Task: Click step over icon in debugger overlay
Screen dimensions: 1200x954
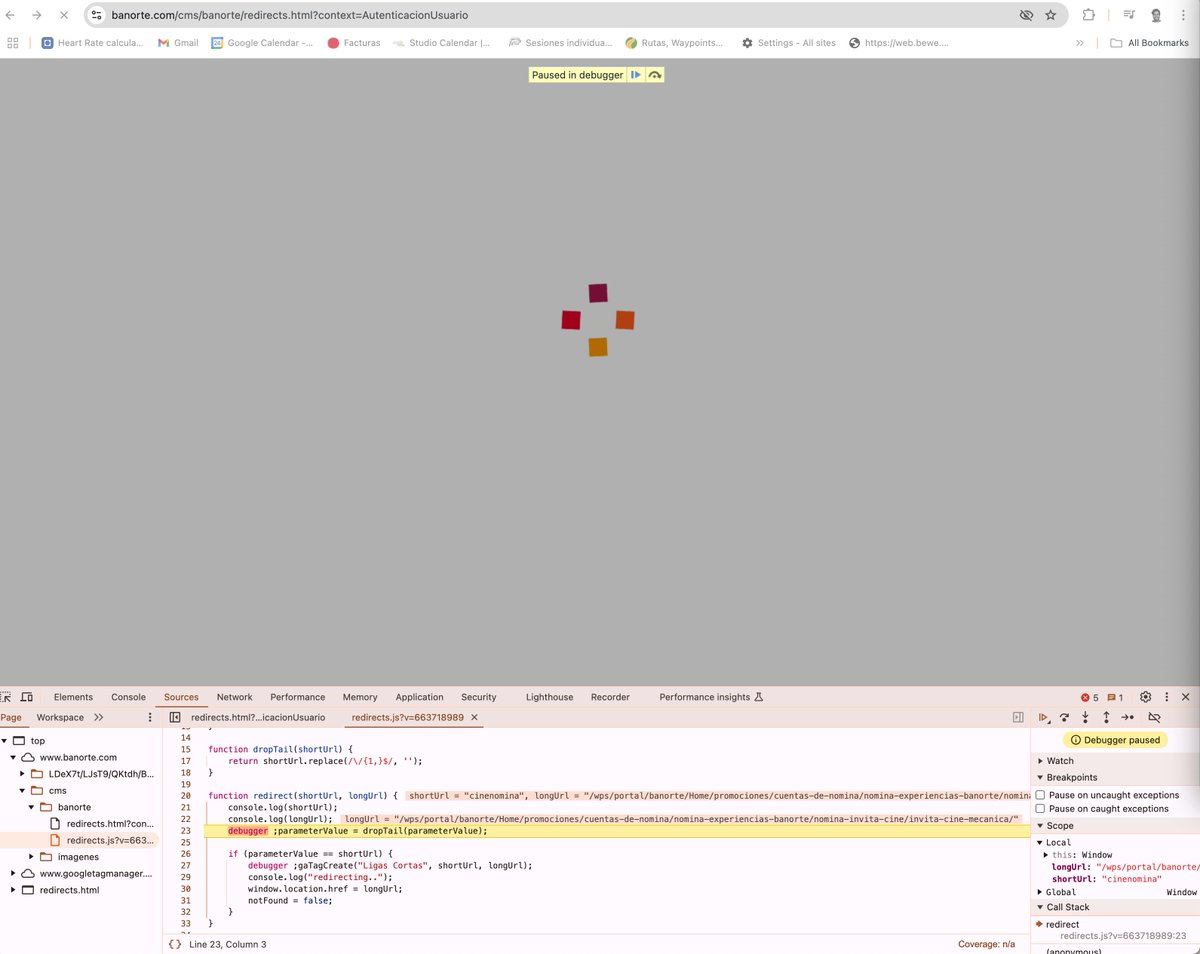Action: coord(654,75)
